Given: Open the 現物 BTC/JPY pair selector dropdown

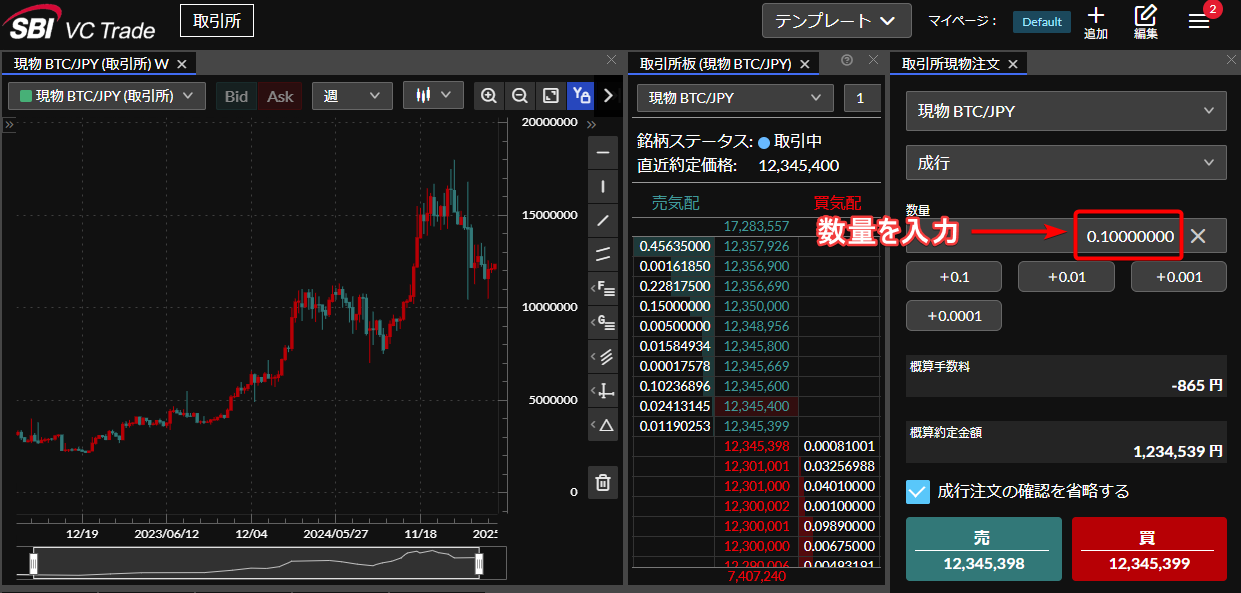Looking at the screenshot, I should 734,98.
